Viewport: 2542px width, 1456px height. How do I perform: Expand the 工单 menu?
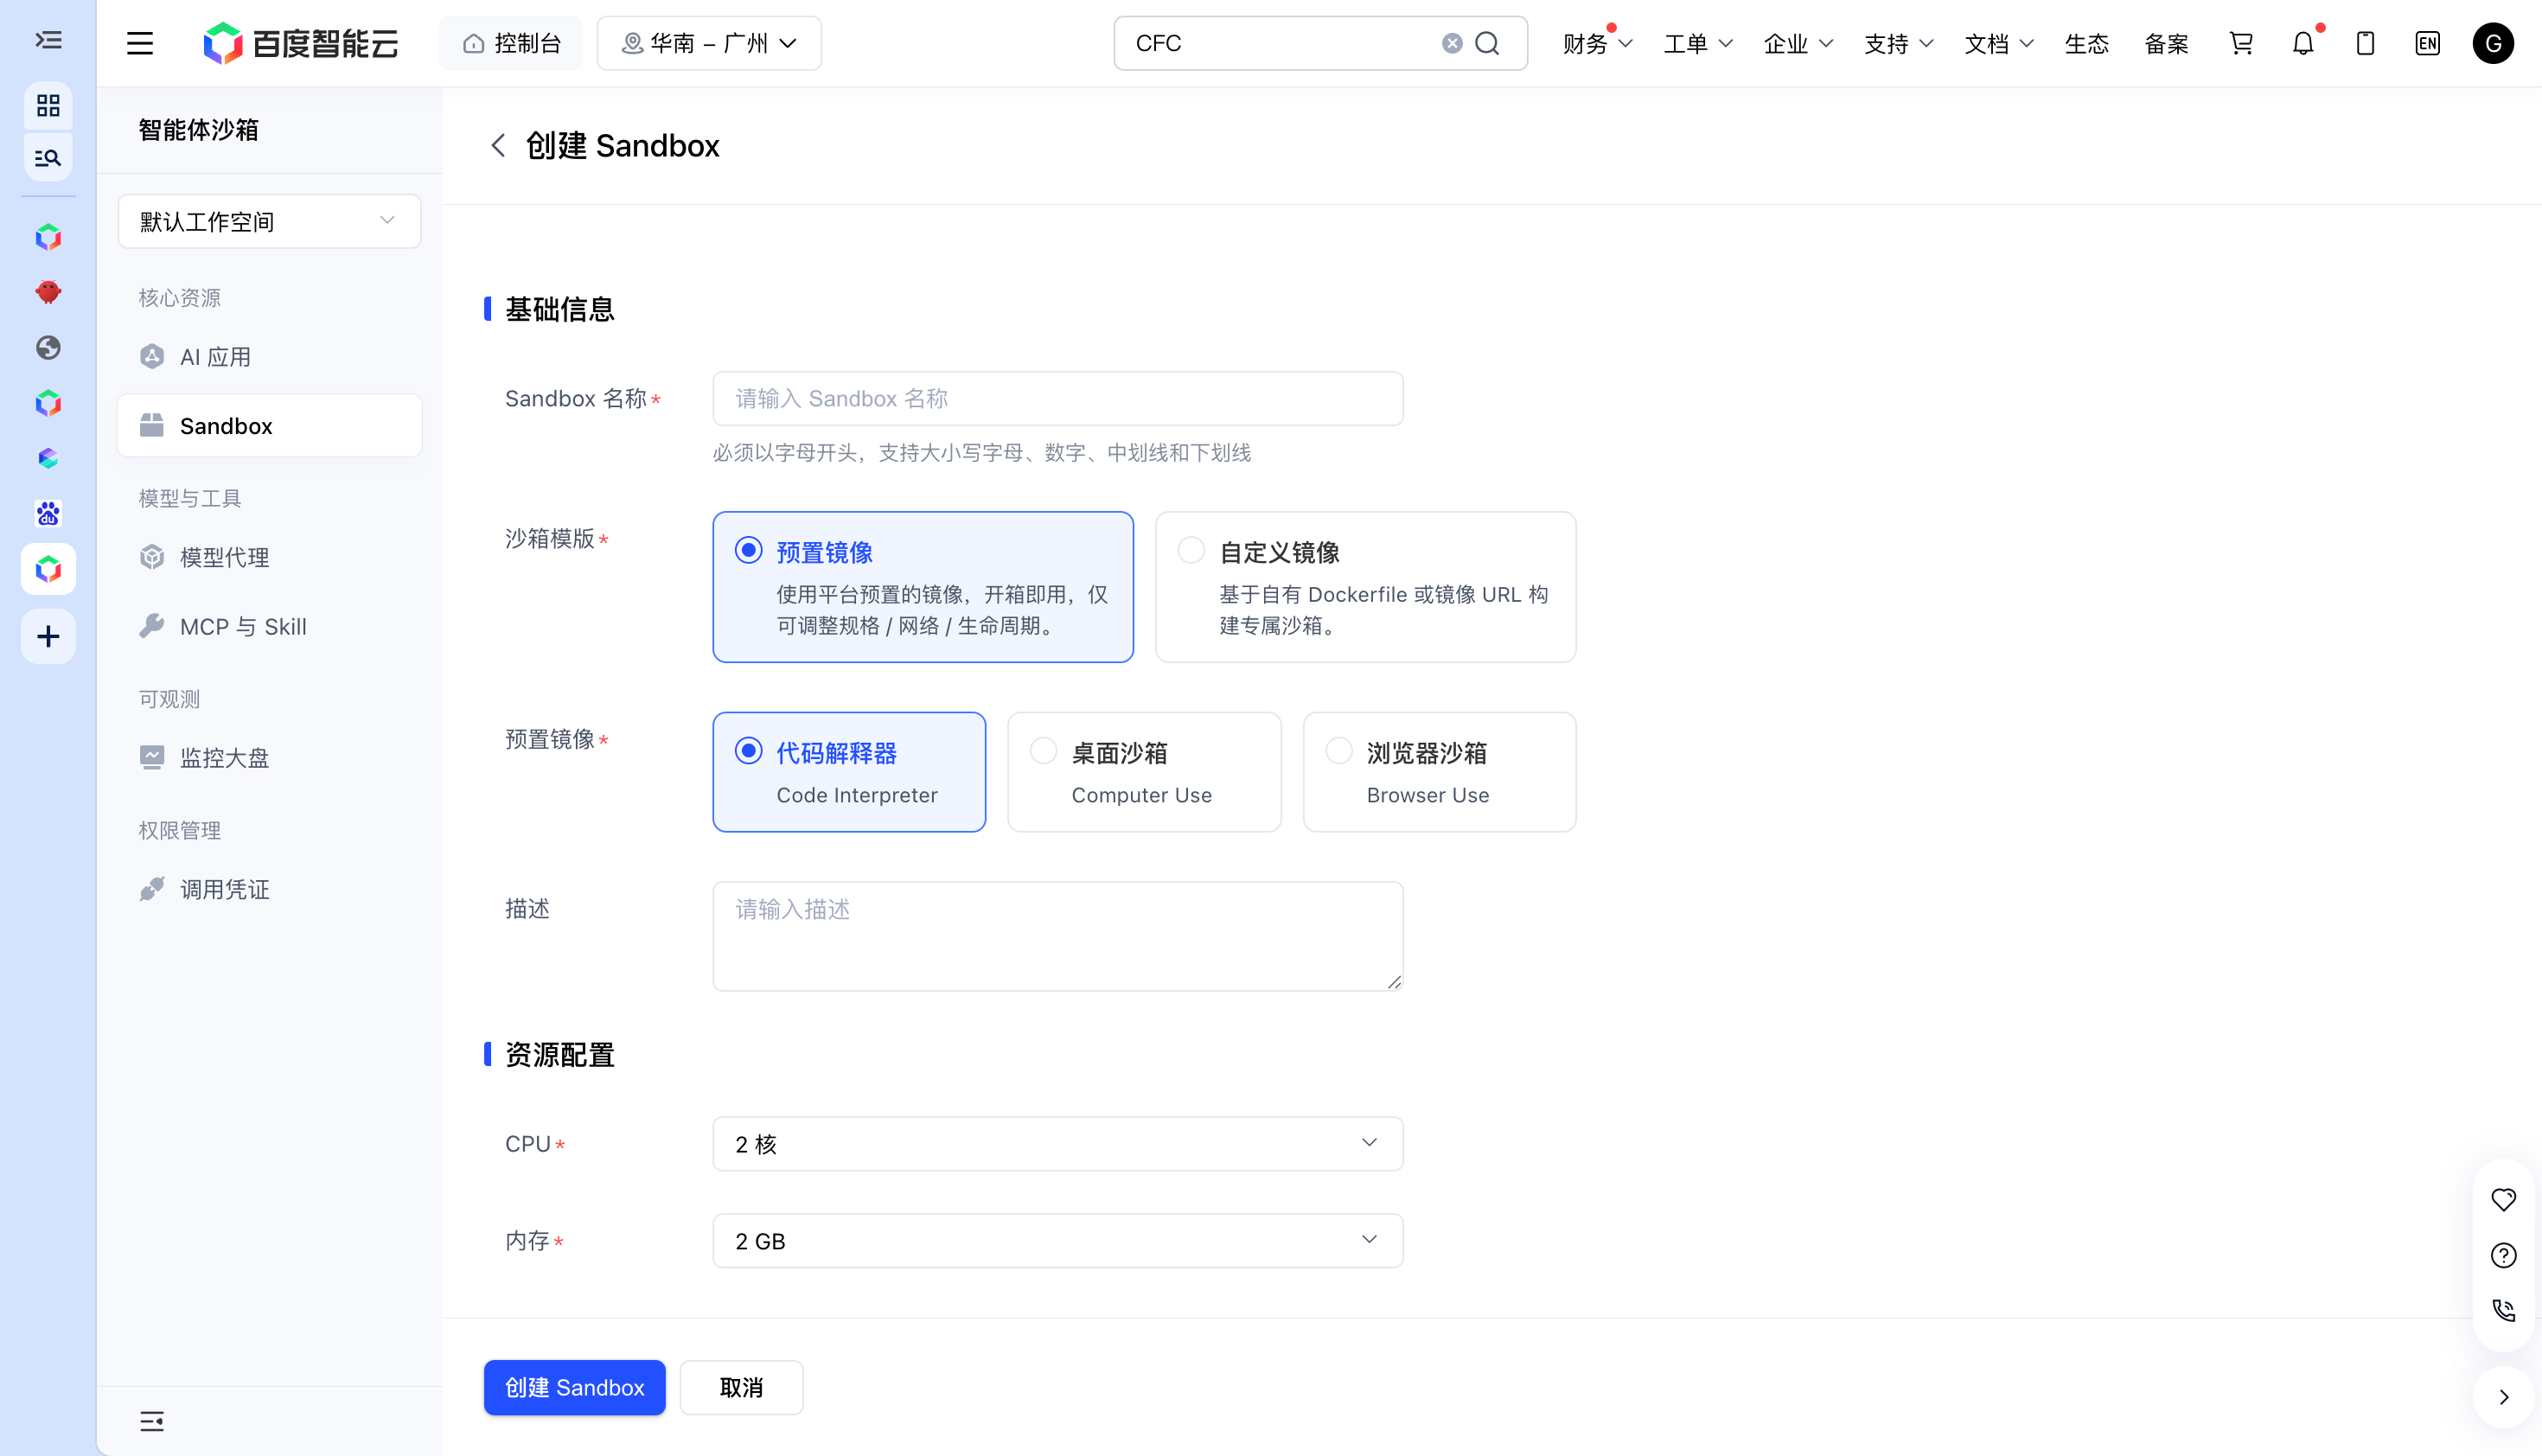1697,43
